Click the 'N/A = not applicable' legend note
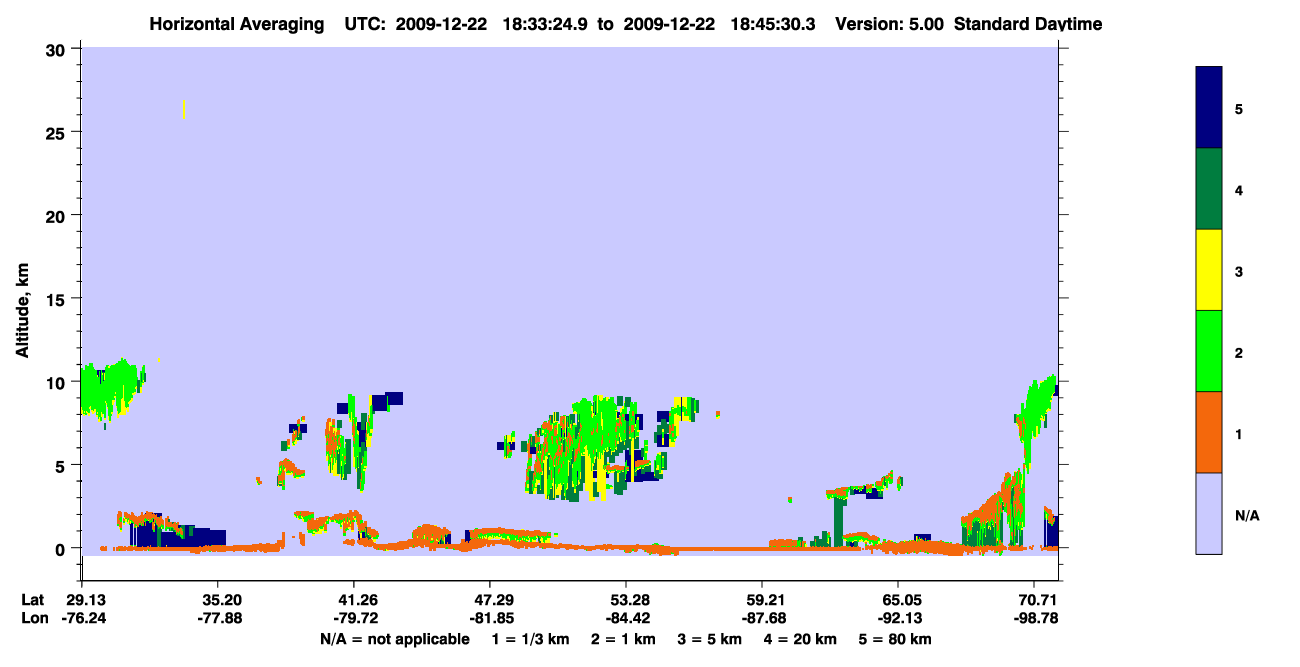Image resolution: width=1300 pixels, height=667 pixels. [x=394, y=639]
